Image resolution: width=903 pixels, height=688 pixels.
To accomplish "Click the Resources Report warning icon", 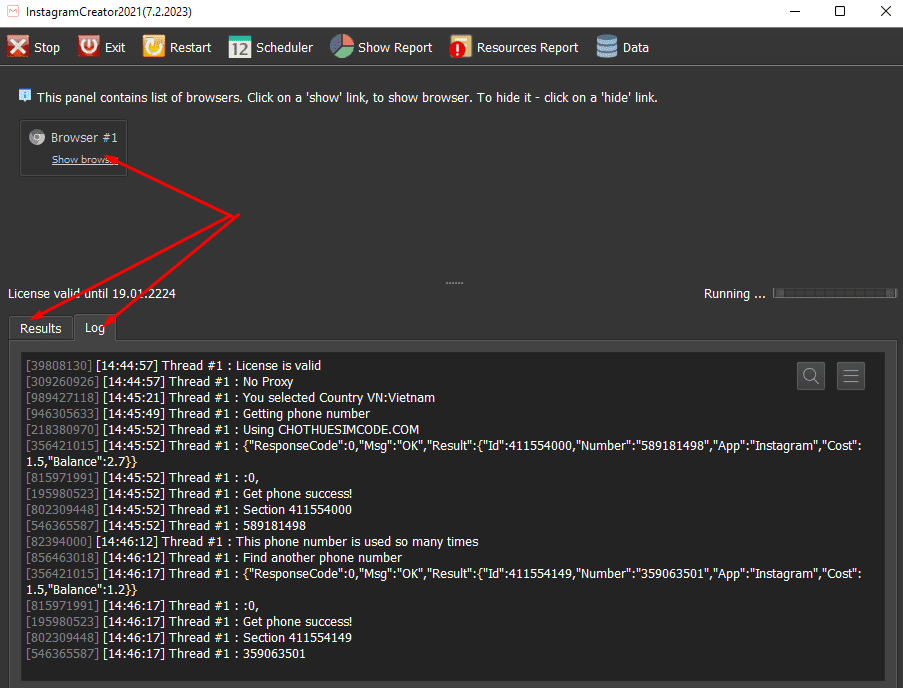I will [x=460, y=47].
